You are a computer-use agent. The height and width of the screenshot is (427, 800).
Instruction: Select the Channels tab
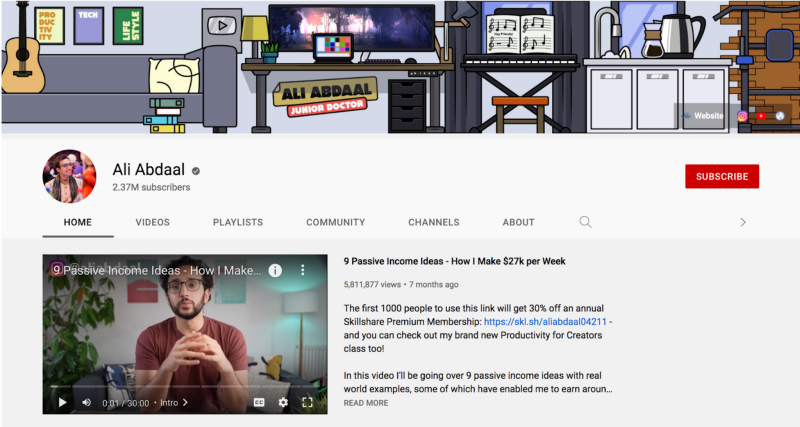pyautogui.click(x=434, y=222)
